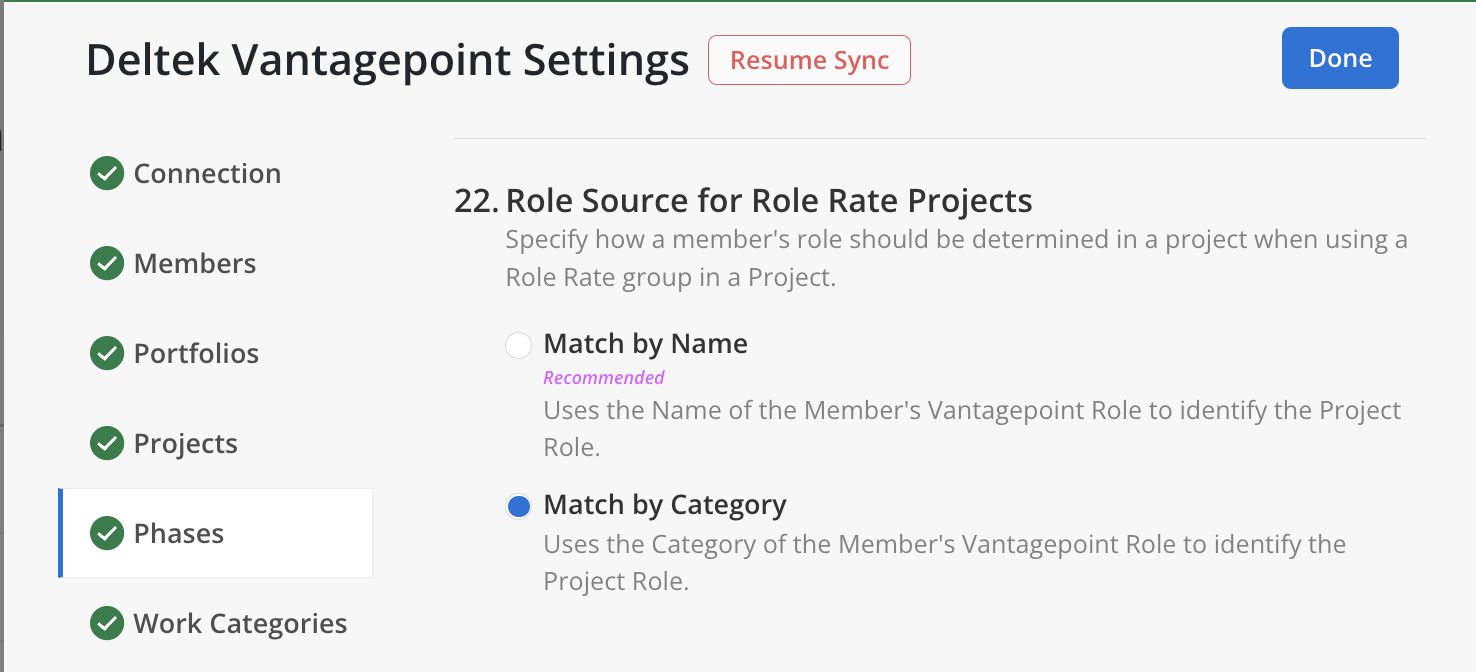Click the green checkmark icon beside Portfolios

(107, 354)
